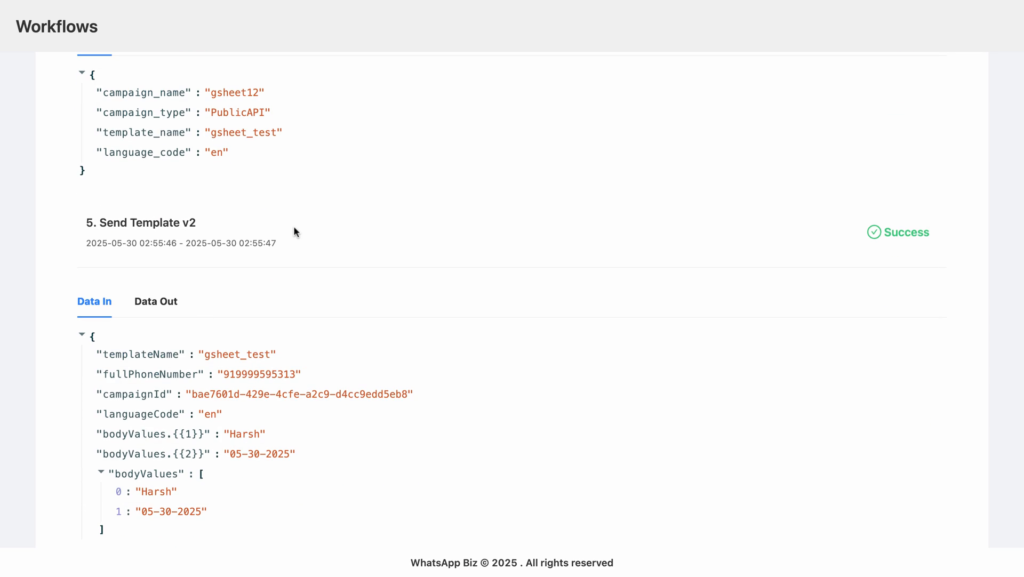Collapse the bodyValues array
The height and width of the screenshot is (577, 1024).
[x=101, y=472]
